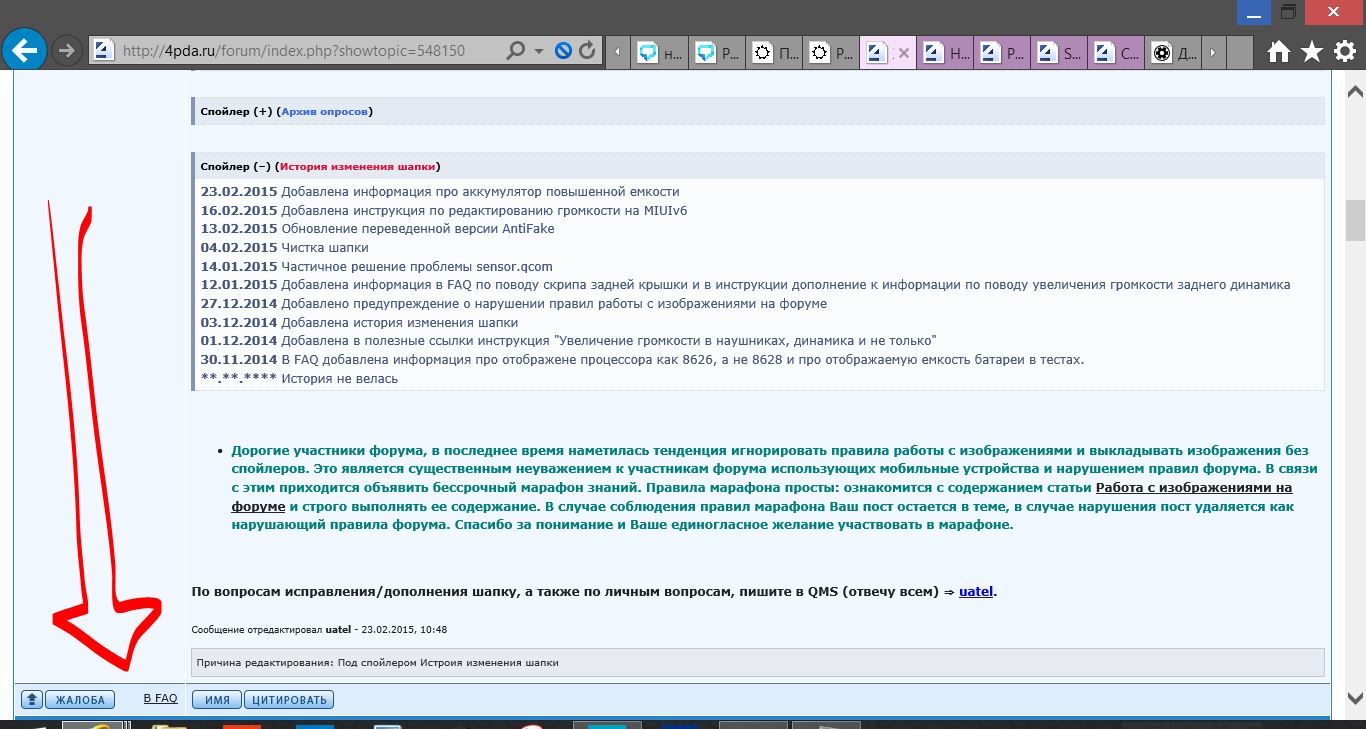Select the 30.11.2014 processor 8626 entry

coord(642,359)
